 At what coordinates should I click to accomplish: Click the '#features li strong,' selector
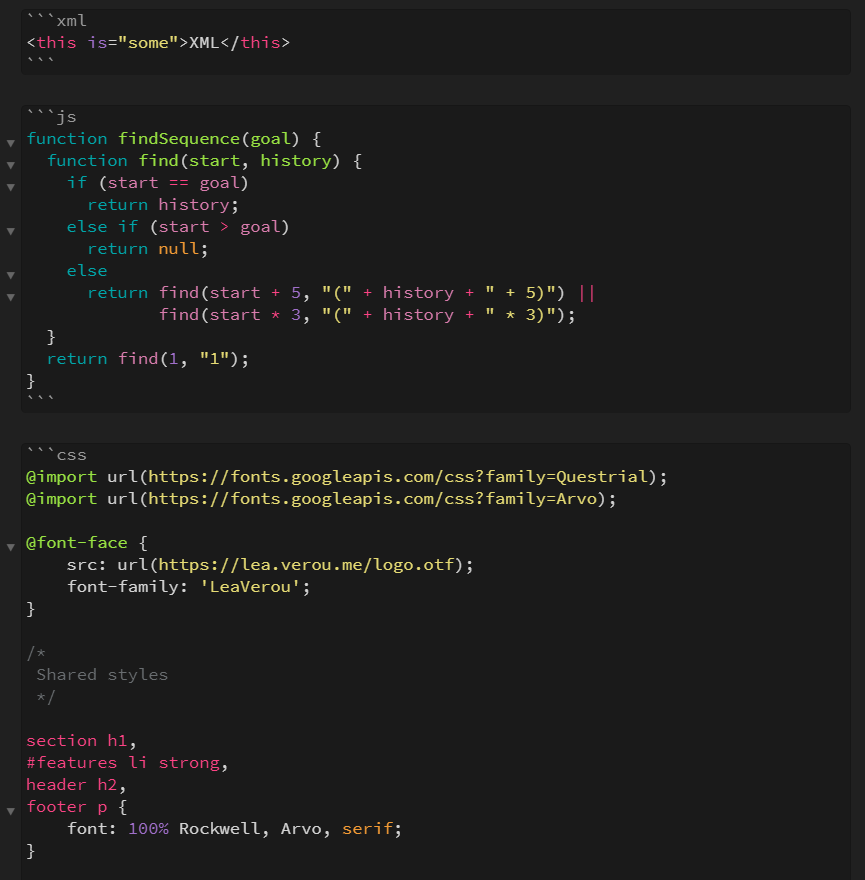(x=127, y=763)
